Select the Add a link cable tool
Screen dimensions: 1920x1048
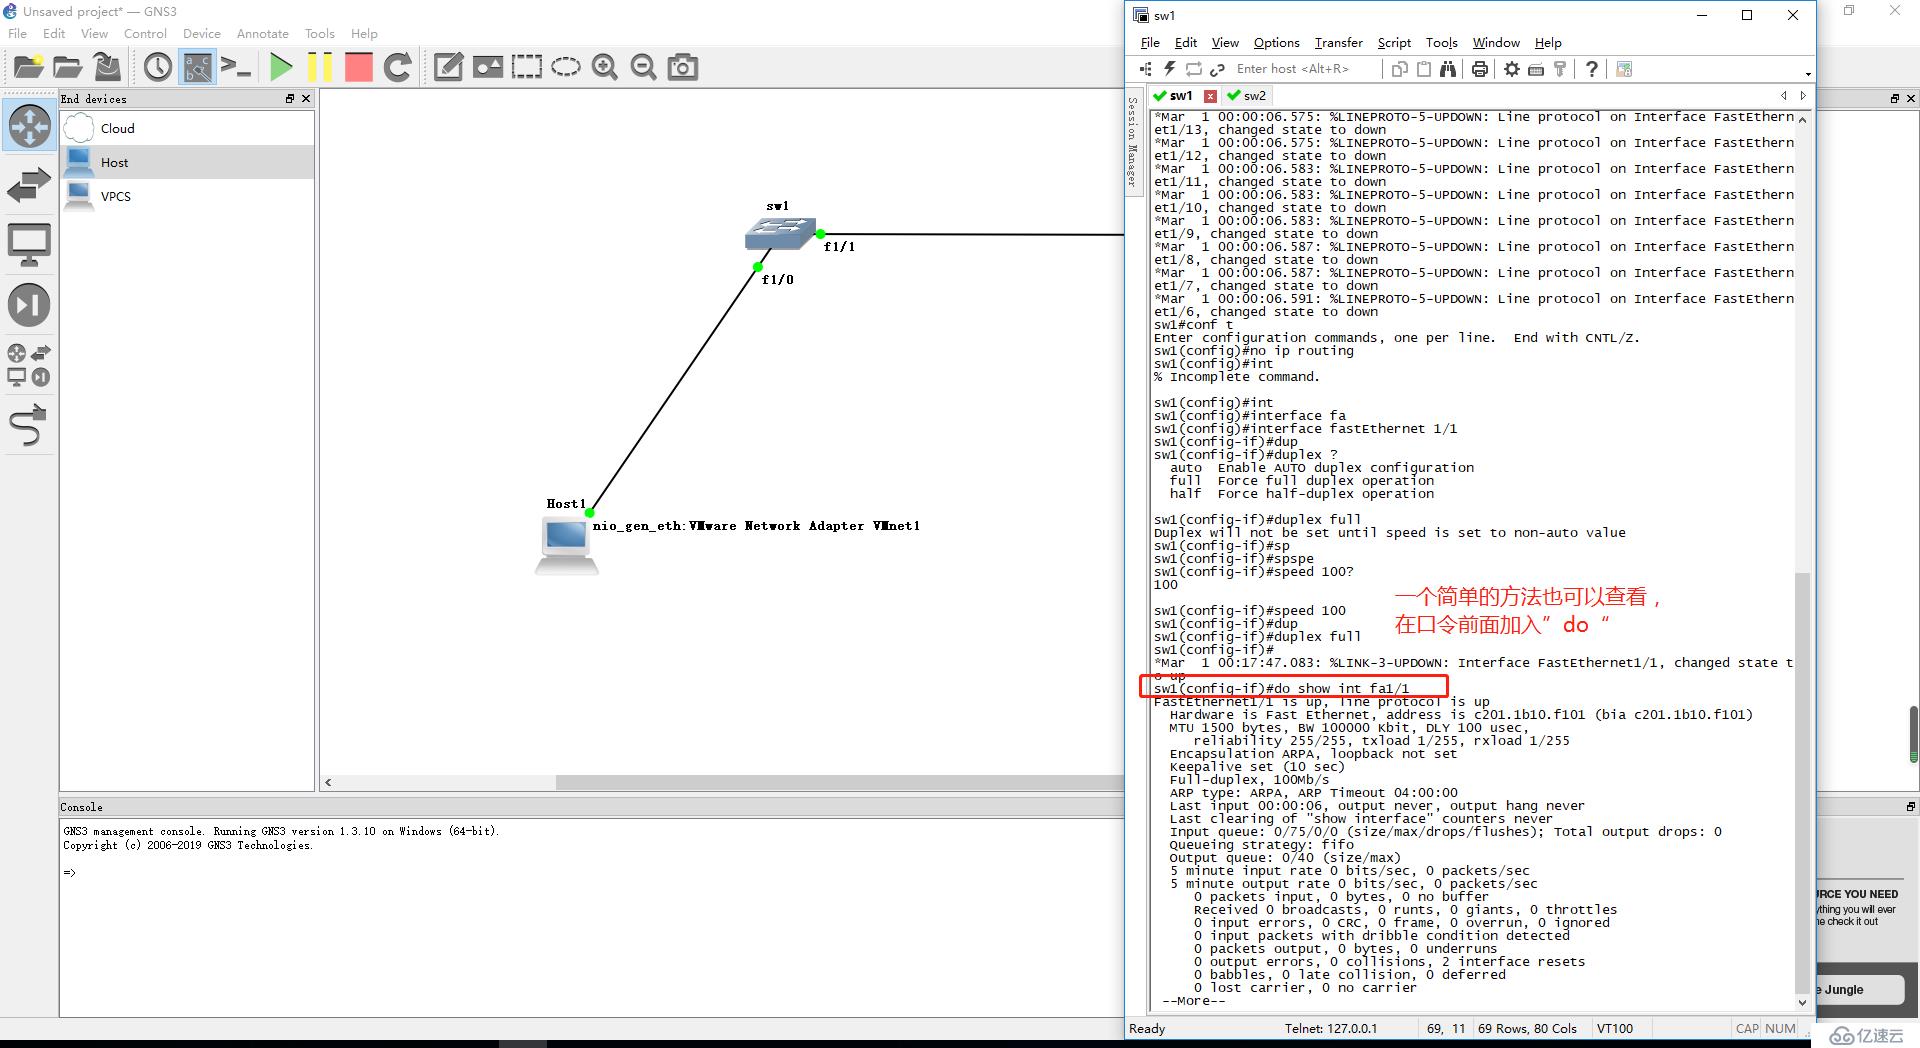[x=29, y=425]
